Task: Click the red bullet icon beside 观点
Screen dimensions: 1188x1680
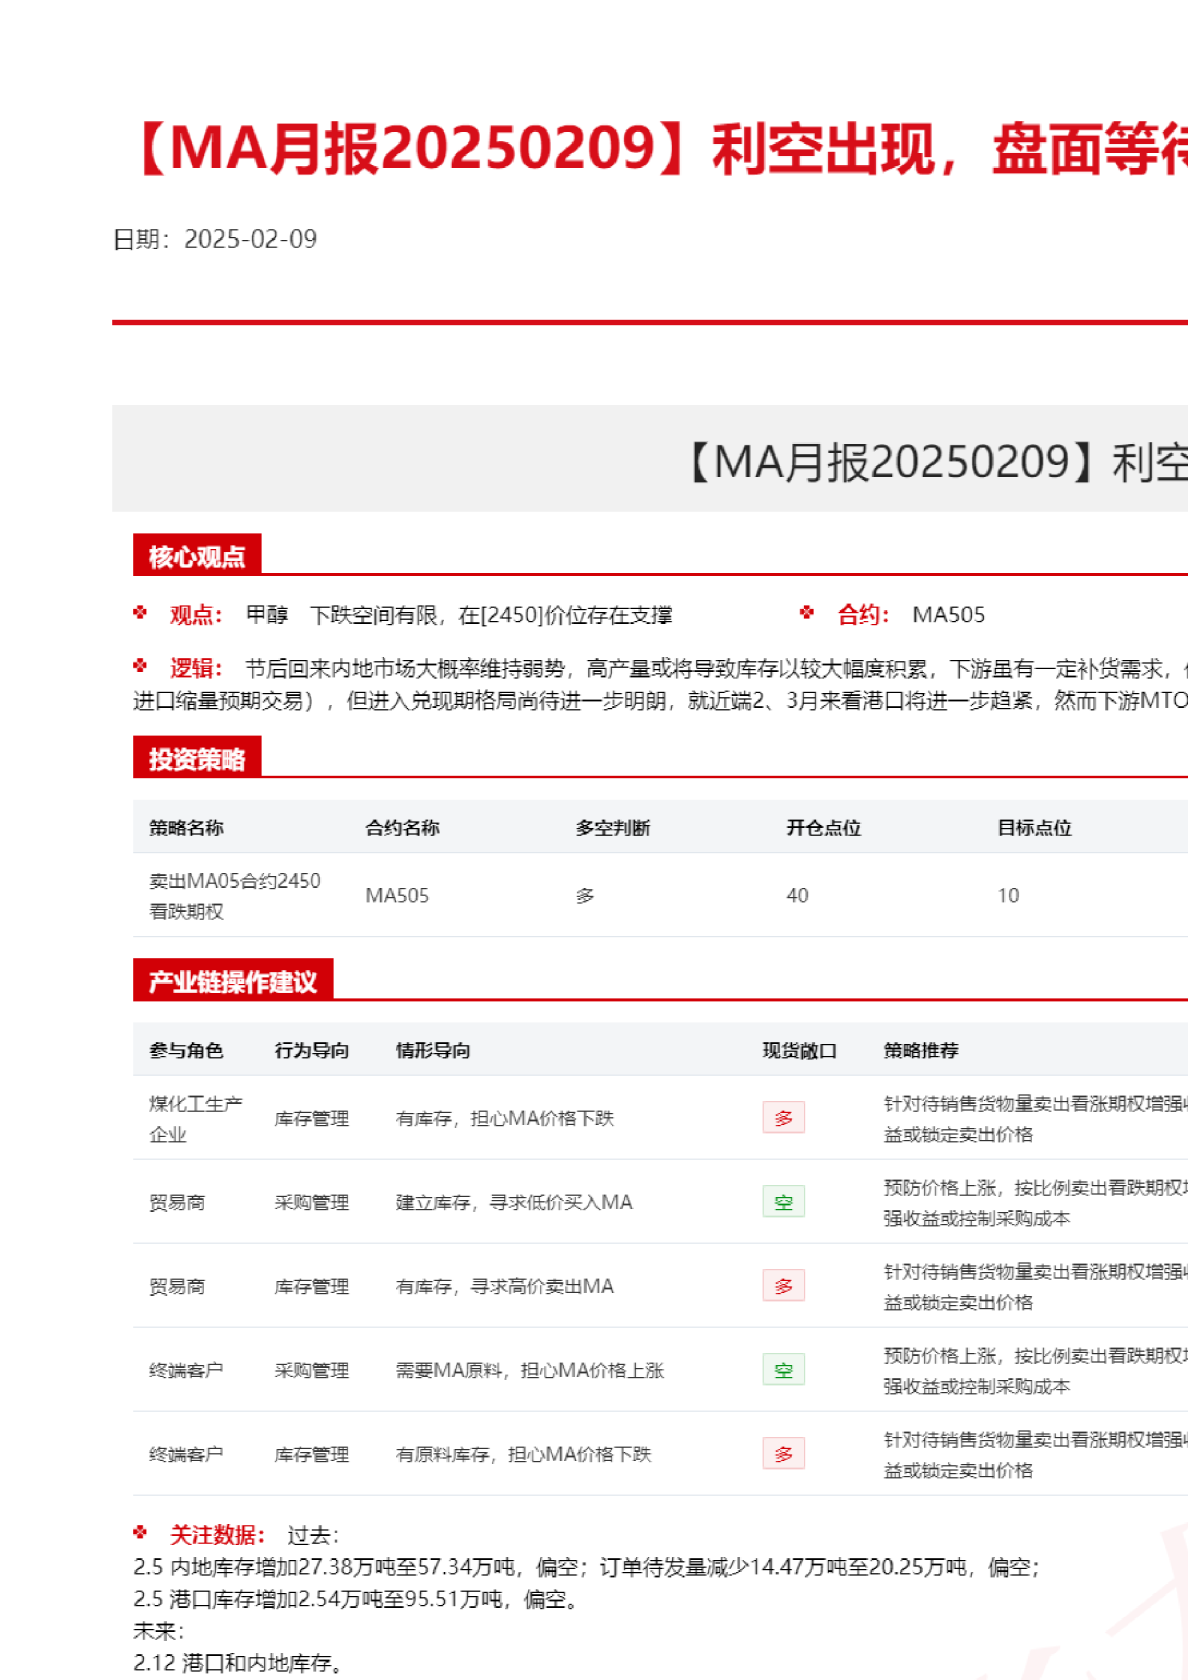Action: (140, 613)
